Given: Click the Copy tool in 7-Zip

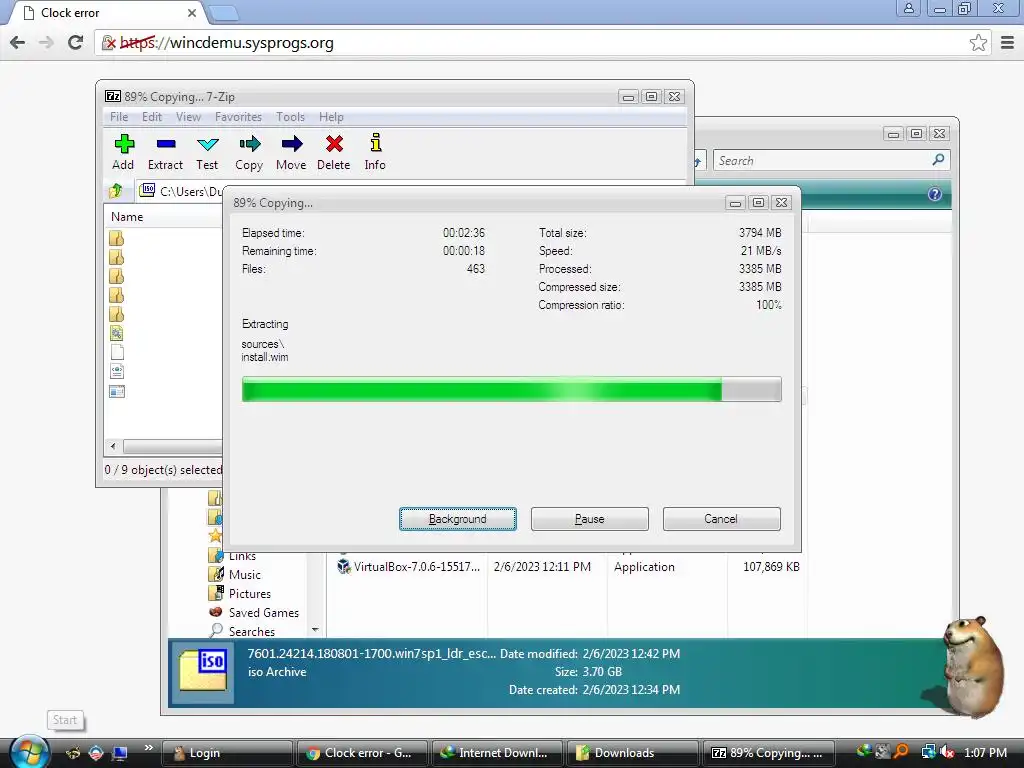Looking at the screenshot, I should (x=249, y=153).
